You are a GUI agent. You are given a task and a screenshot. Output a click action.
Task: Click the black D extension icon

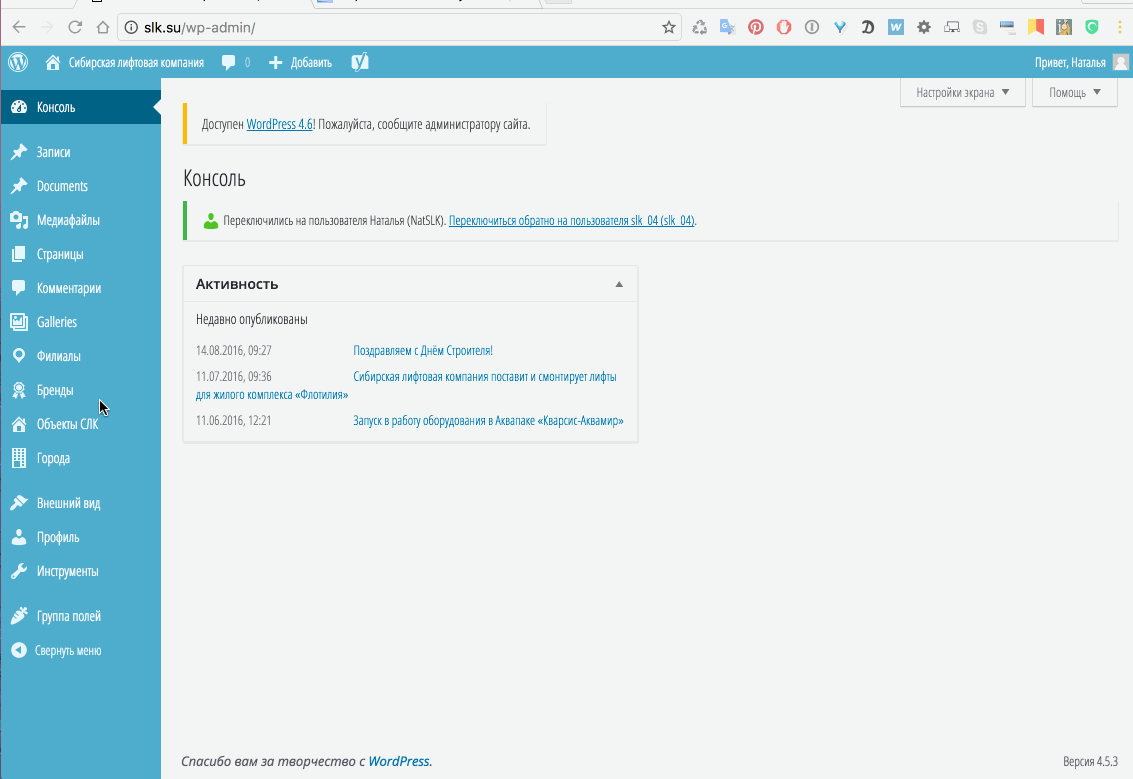[x=868, y=27]
